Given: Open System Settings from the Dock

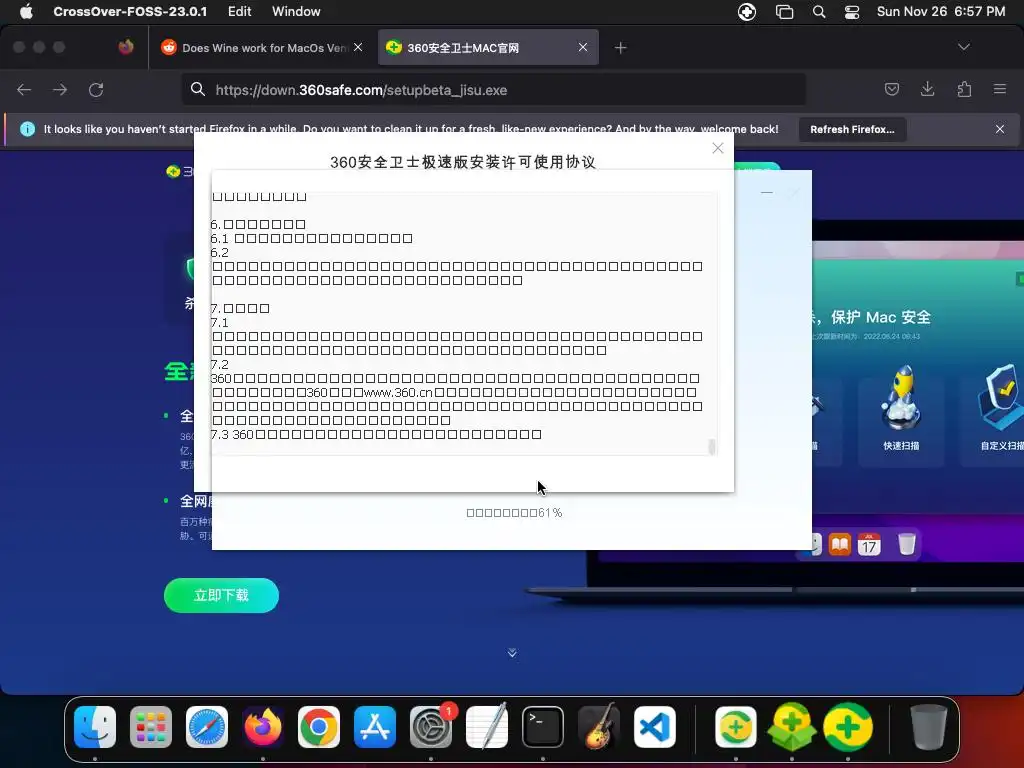Looking at the screenshot, I should [x=431, y=727].
